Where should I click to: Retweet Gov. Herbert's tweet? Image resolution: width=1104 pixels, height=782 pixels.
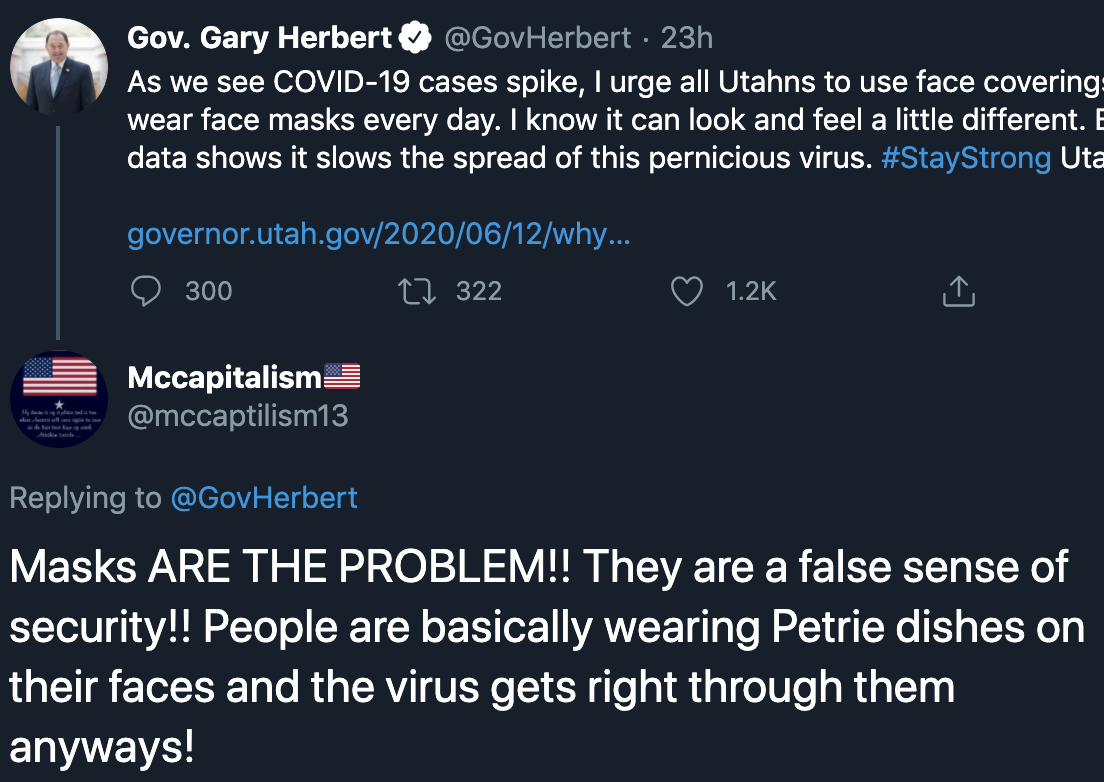(411, 291)
